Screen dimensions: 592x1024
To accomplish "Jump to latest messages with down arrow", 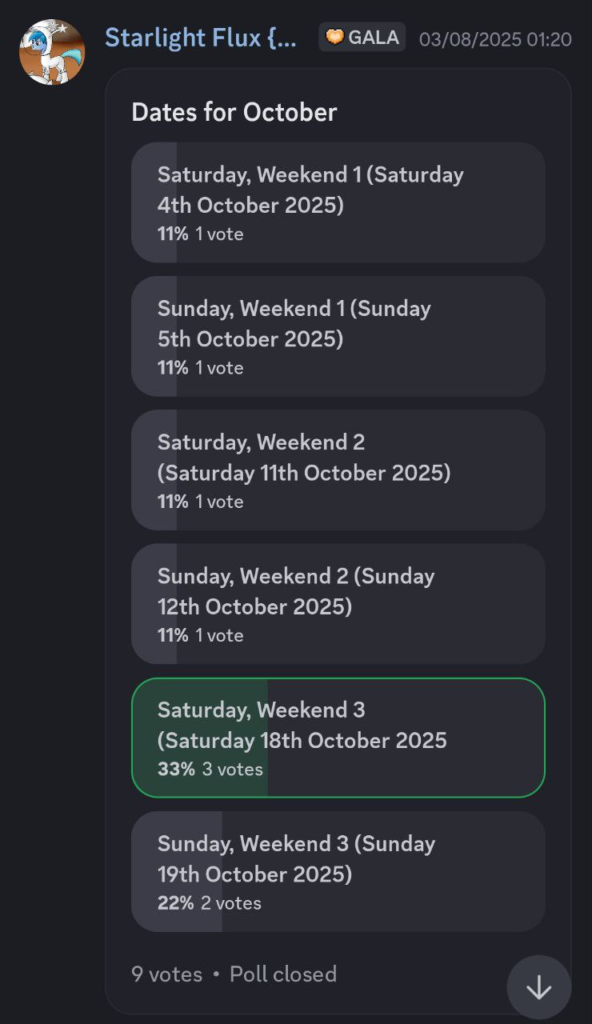I will tap(539, 987).
